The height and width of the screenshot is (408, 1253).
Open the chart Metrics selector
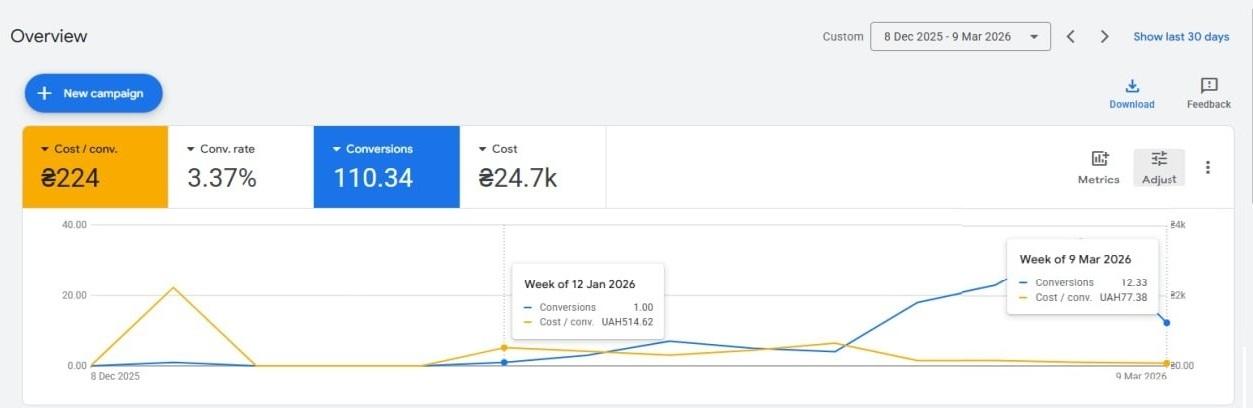(1098, 167)
